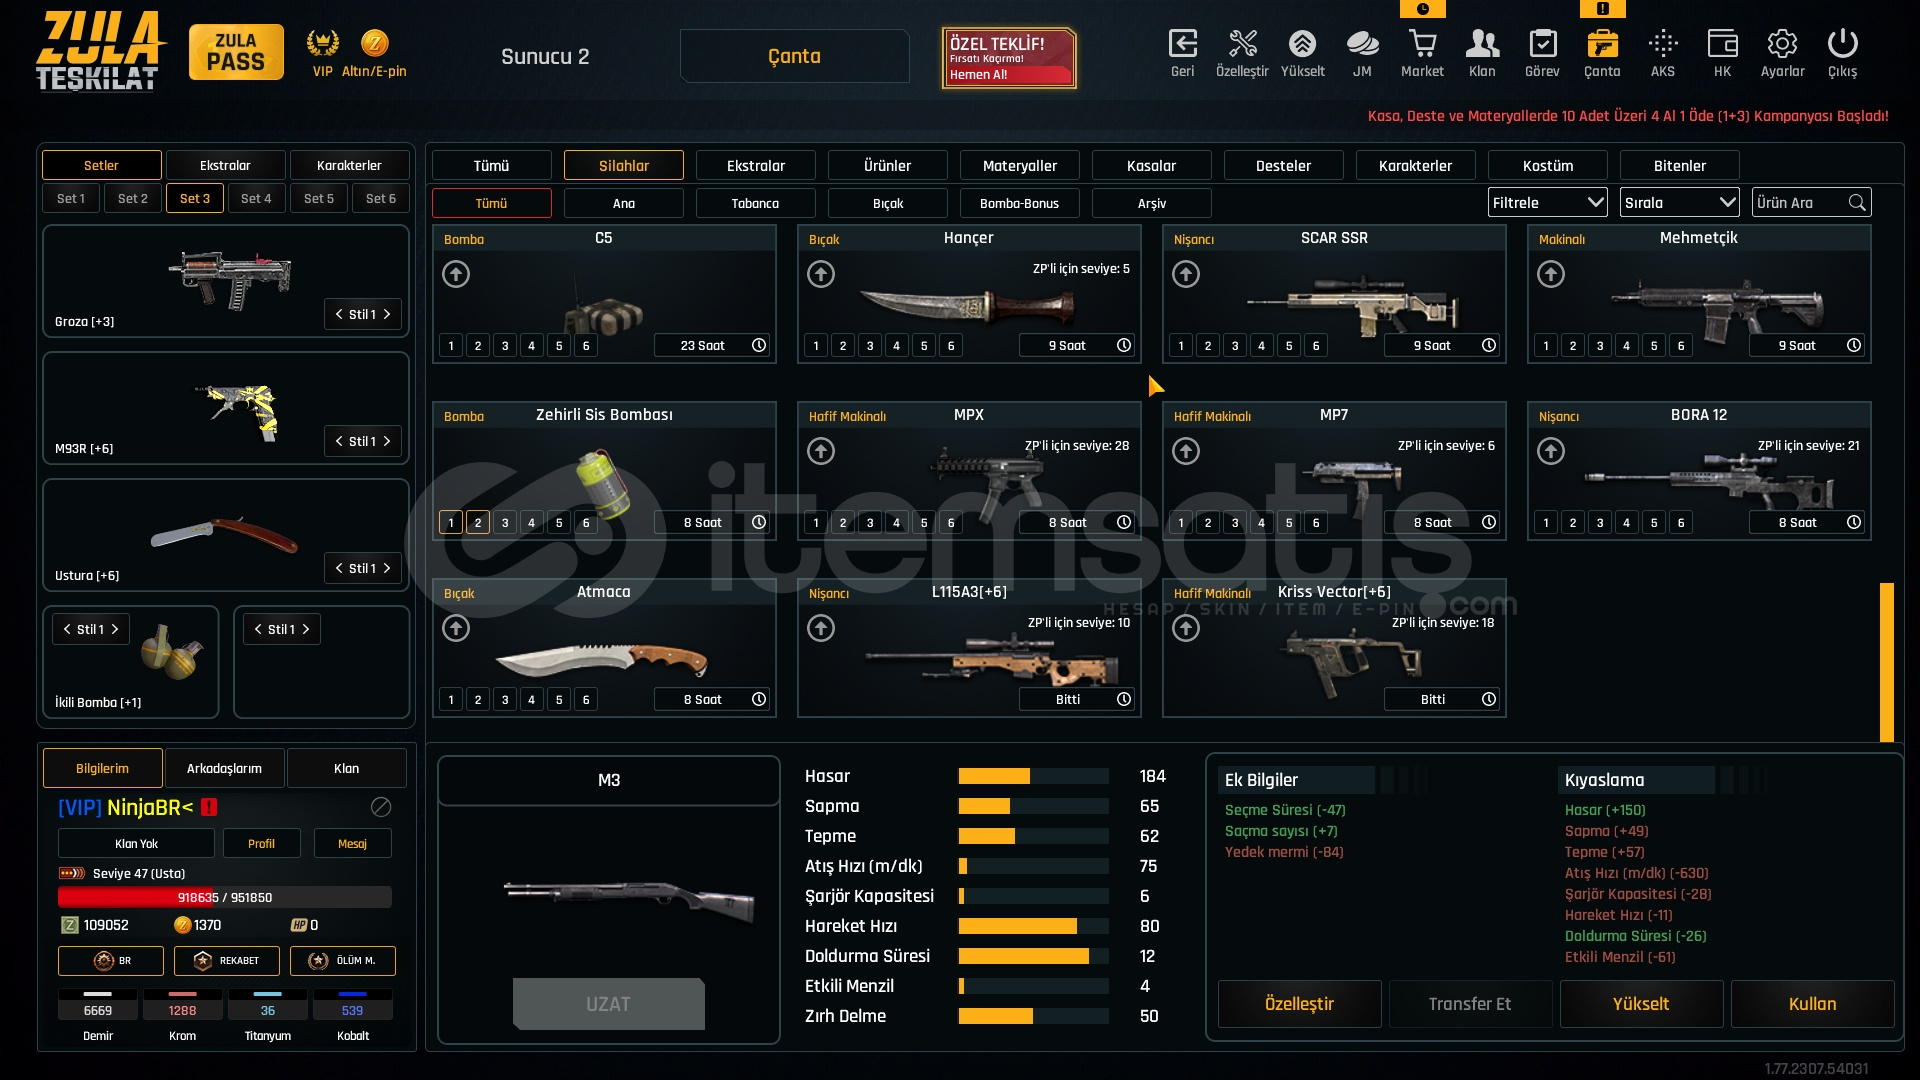Click clock icon on Kriss Vector Bitti timer

tap(1489, 699)
